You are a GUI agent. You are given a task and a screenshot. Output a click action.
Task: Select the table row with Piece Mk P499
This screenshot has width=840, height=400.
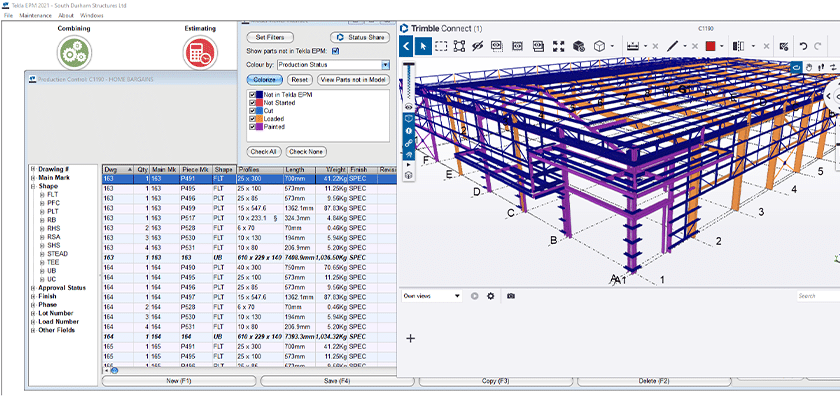point(249,208)
